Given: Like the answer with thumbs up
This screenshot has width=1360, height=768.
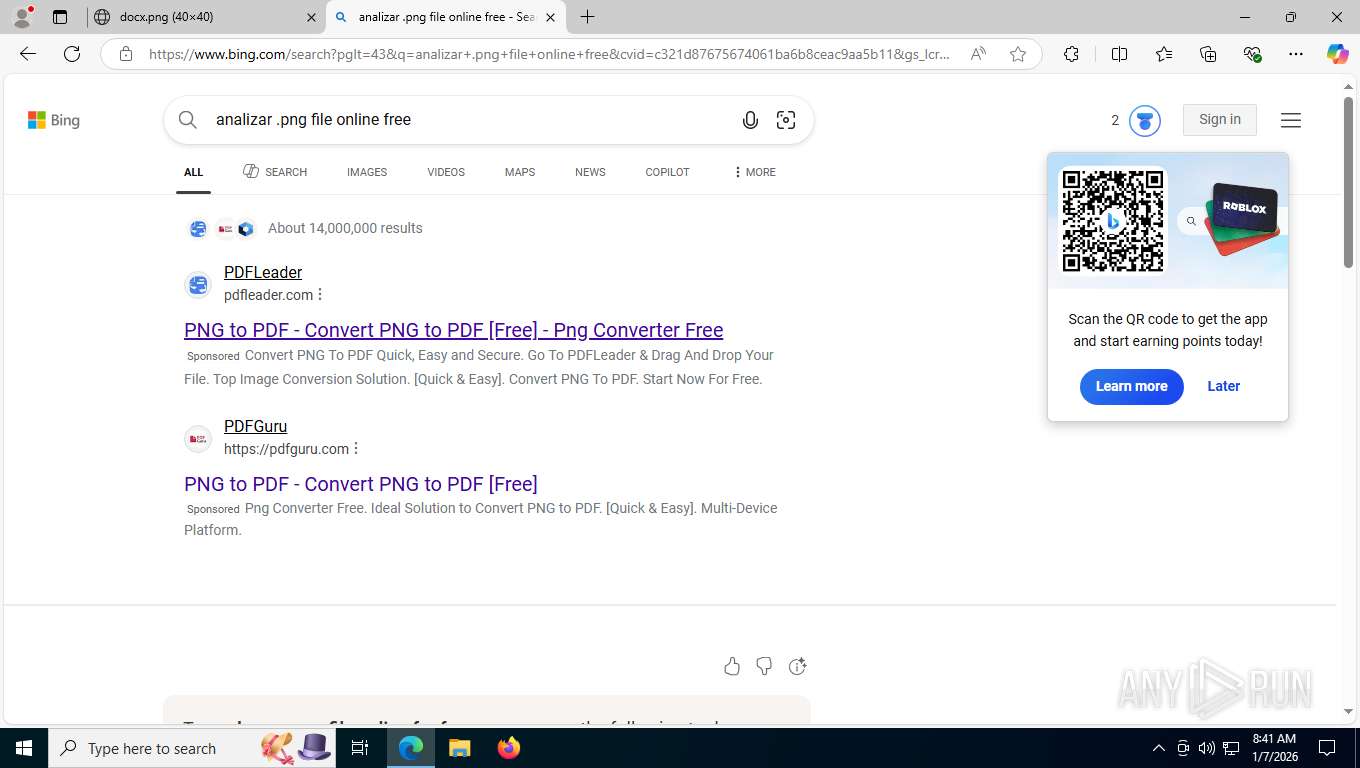Looking at the screenshot, I should pyautogui.click(x=732, y=666).
